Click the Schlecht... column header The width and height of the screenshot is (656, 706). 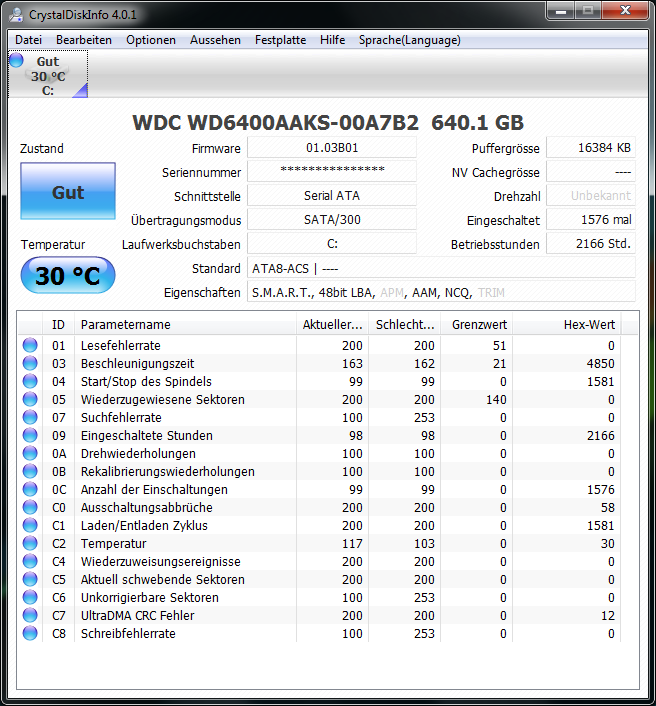404,325
